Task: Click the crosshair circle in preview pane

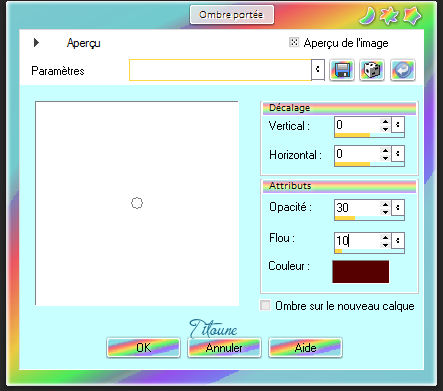Action: [x=137, y=203]
